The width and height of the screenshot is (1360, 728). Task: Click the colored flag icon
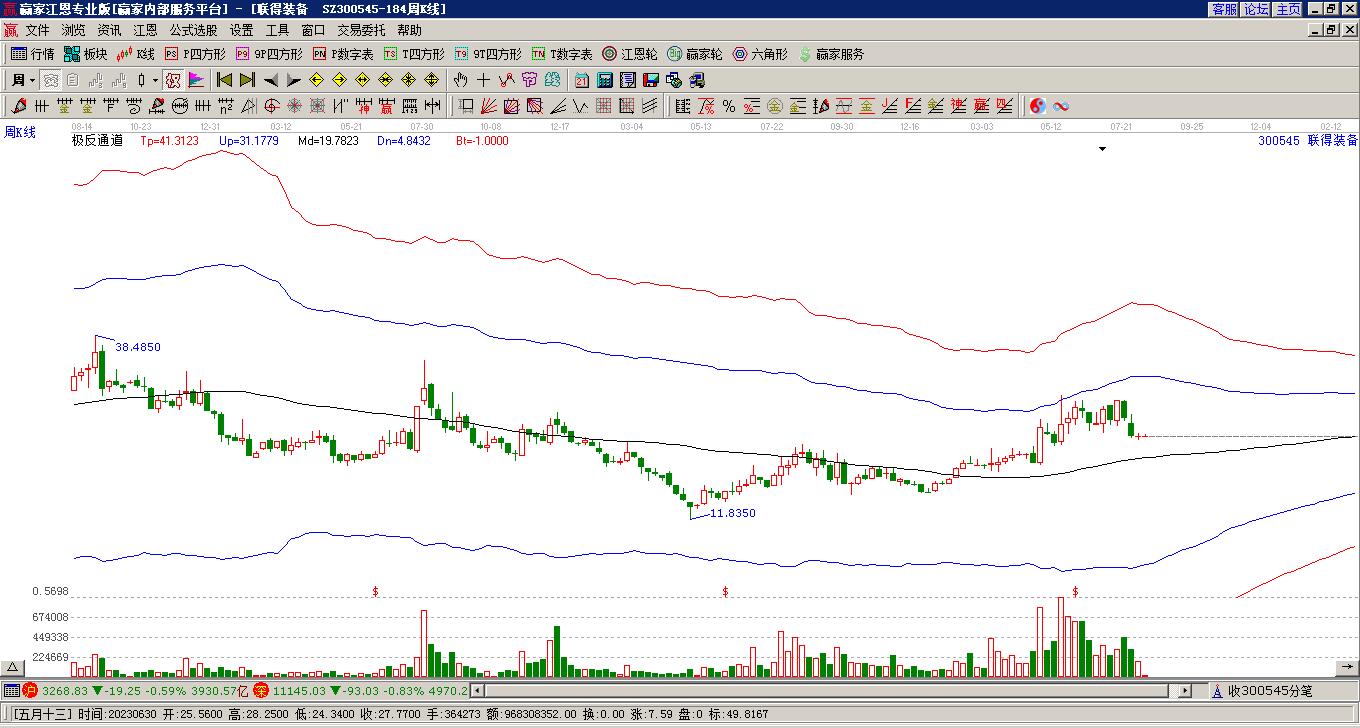(x=195, y=80)
